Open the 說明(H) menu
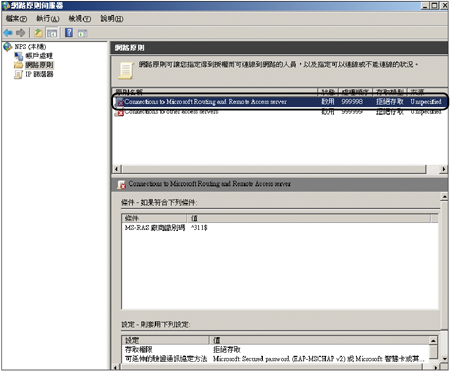The height and width of the screenshot is (372, 450). click(112, 19)
